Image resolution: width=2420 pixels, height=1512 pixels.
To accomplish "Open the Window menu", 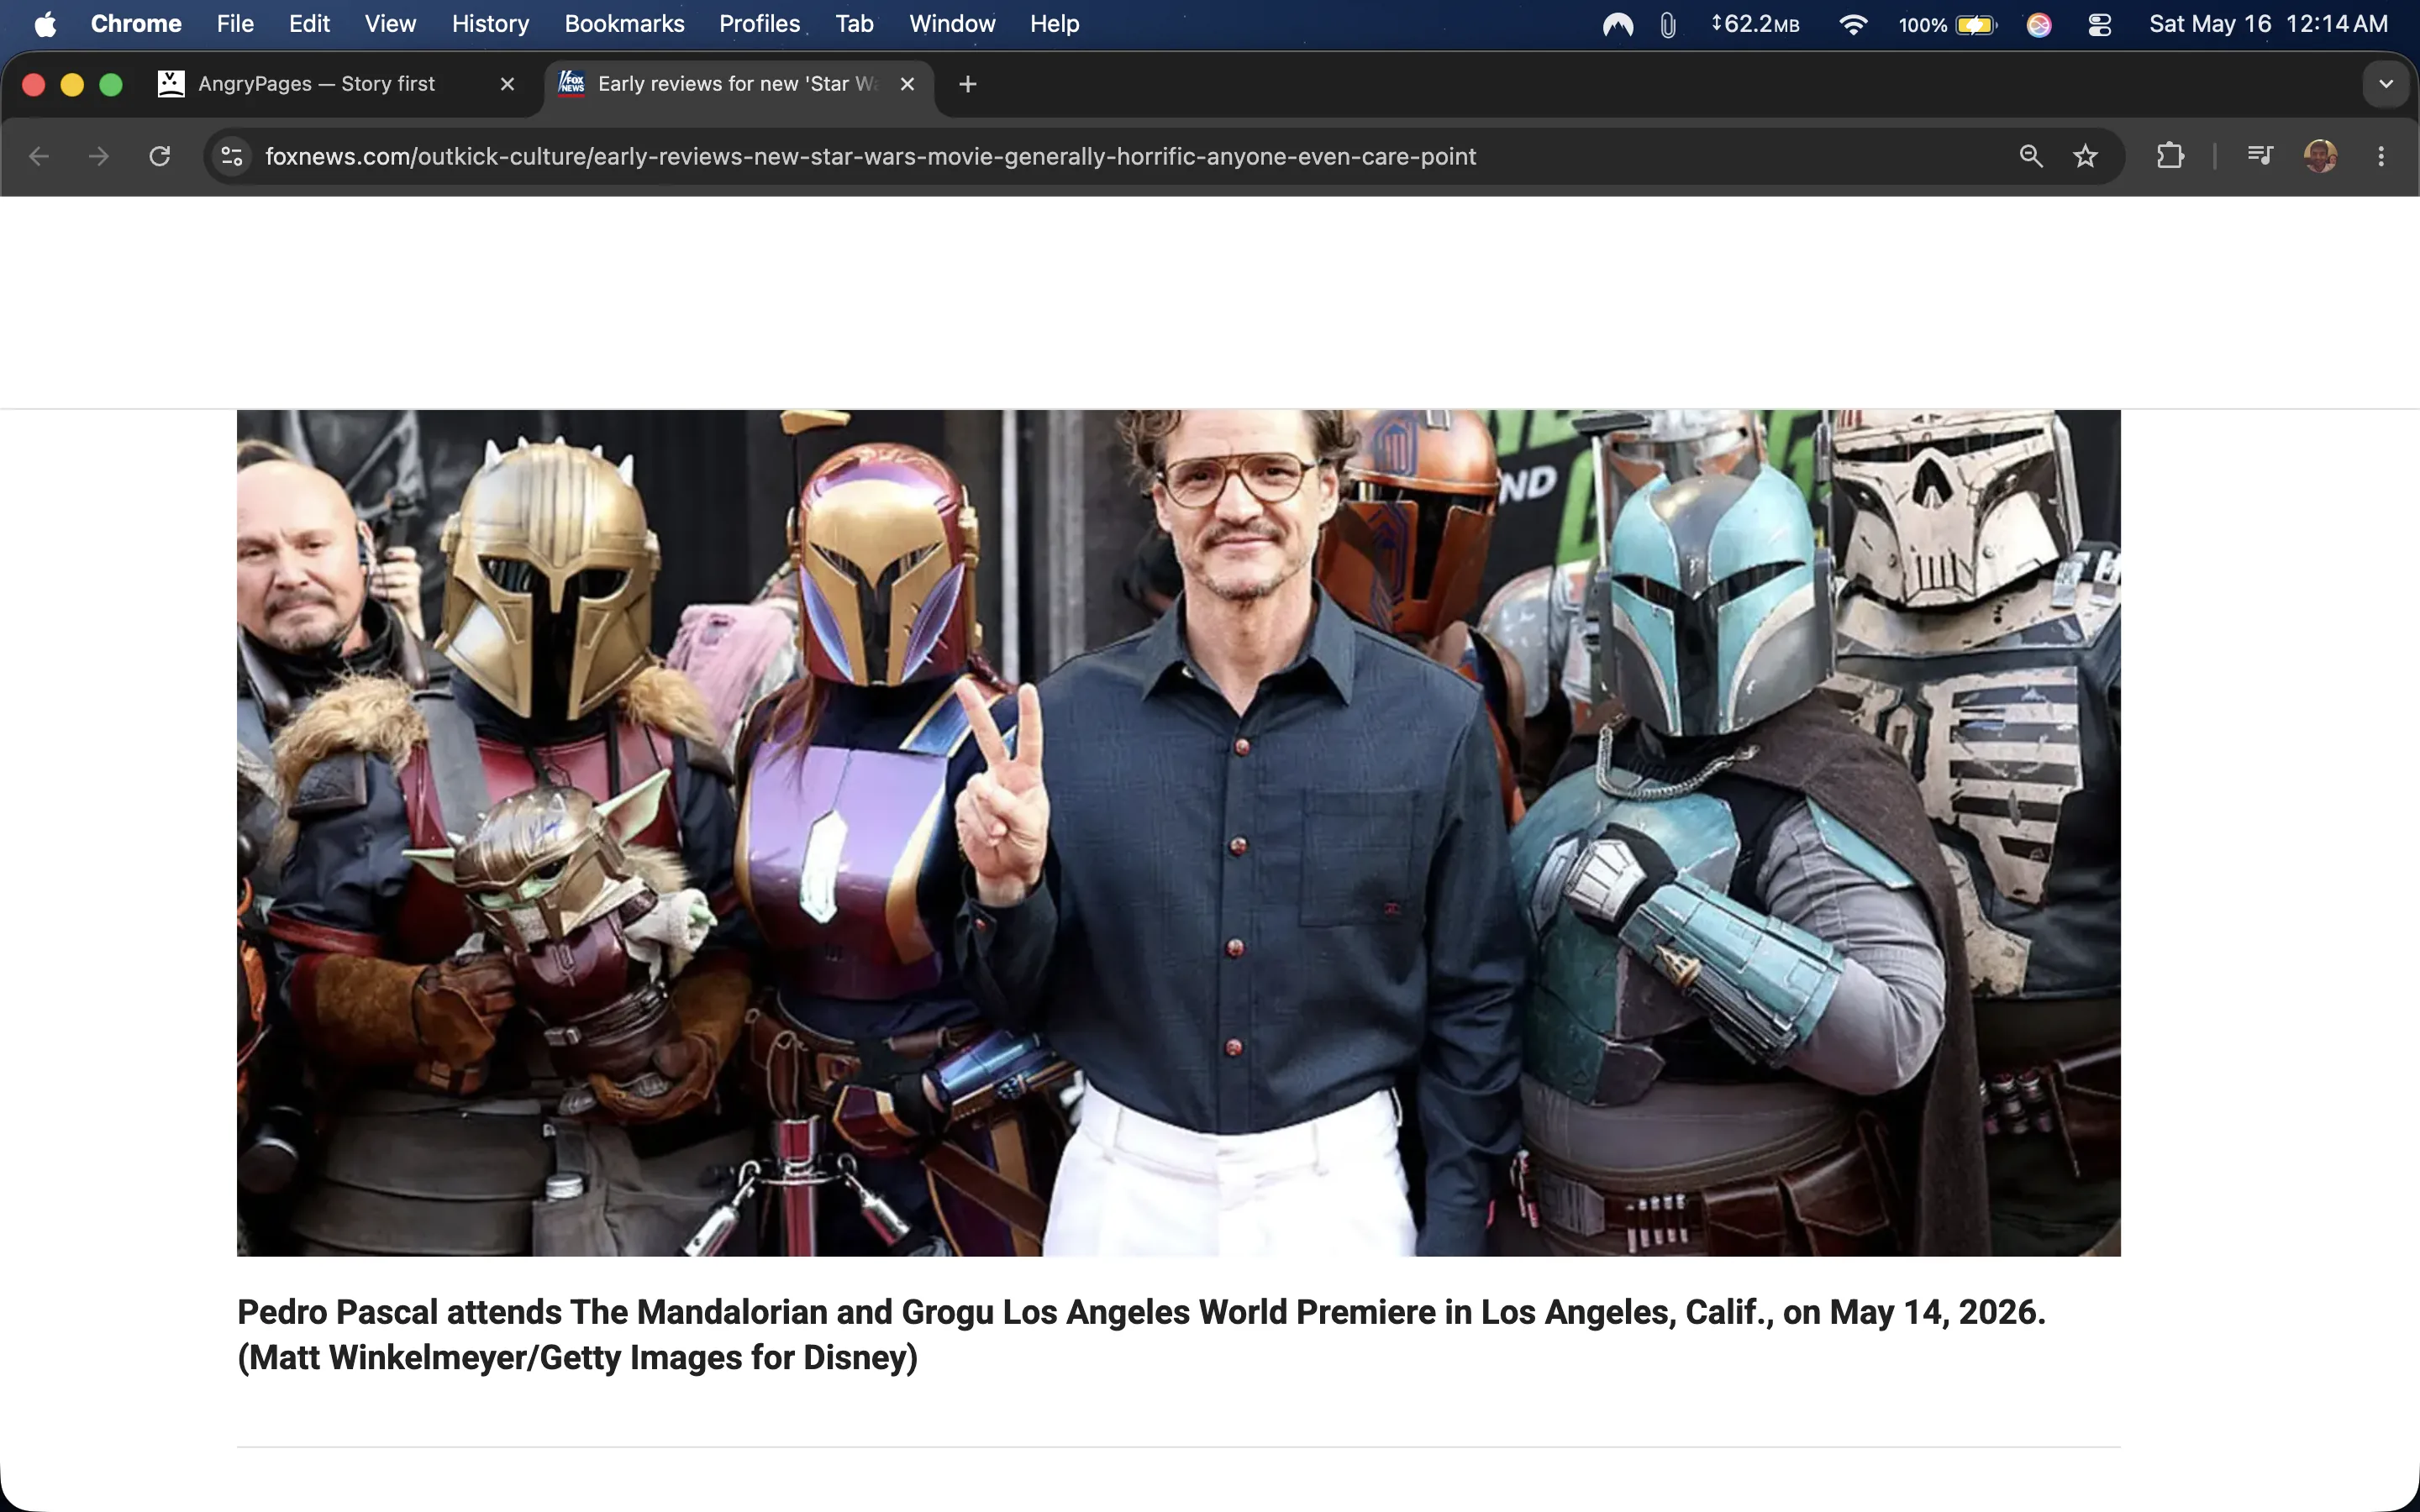I will (x=952, y=24).
